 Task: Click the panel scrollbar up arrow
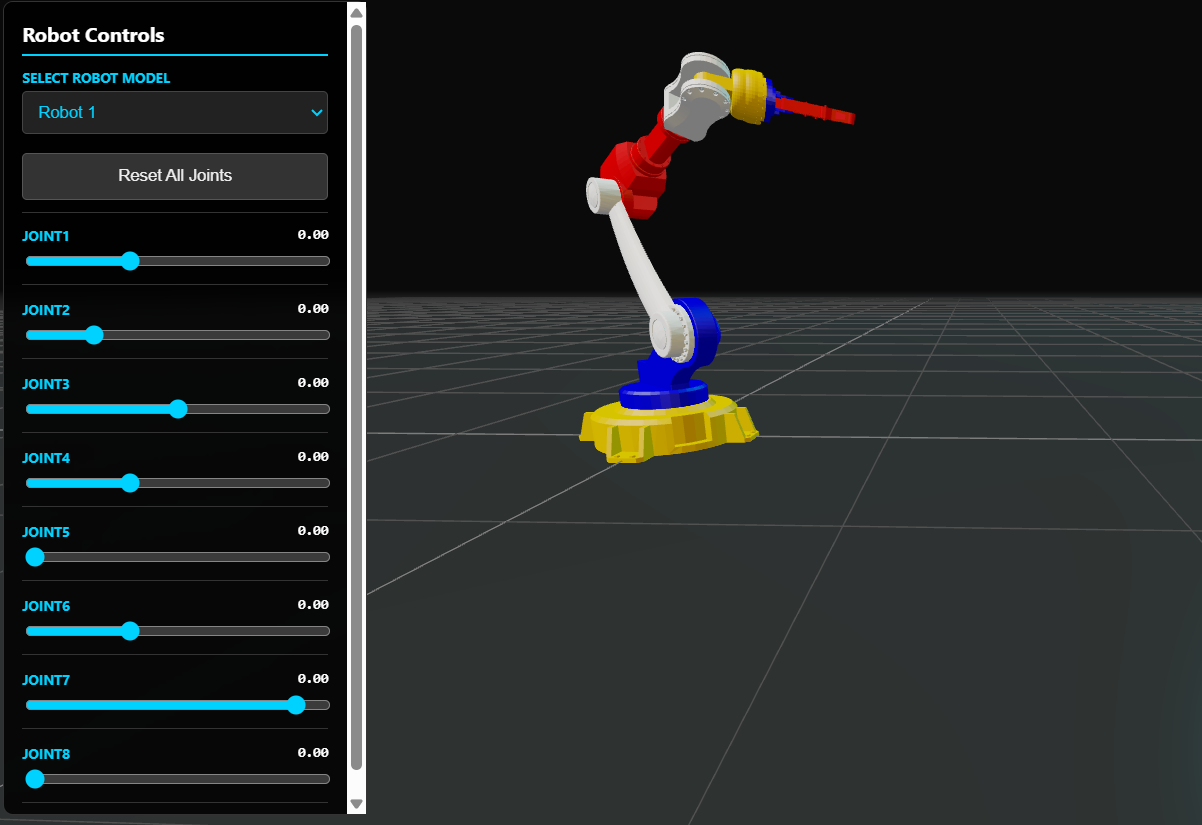pyautogui.click(x=356, y=12)
